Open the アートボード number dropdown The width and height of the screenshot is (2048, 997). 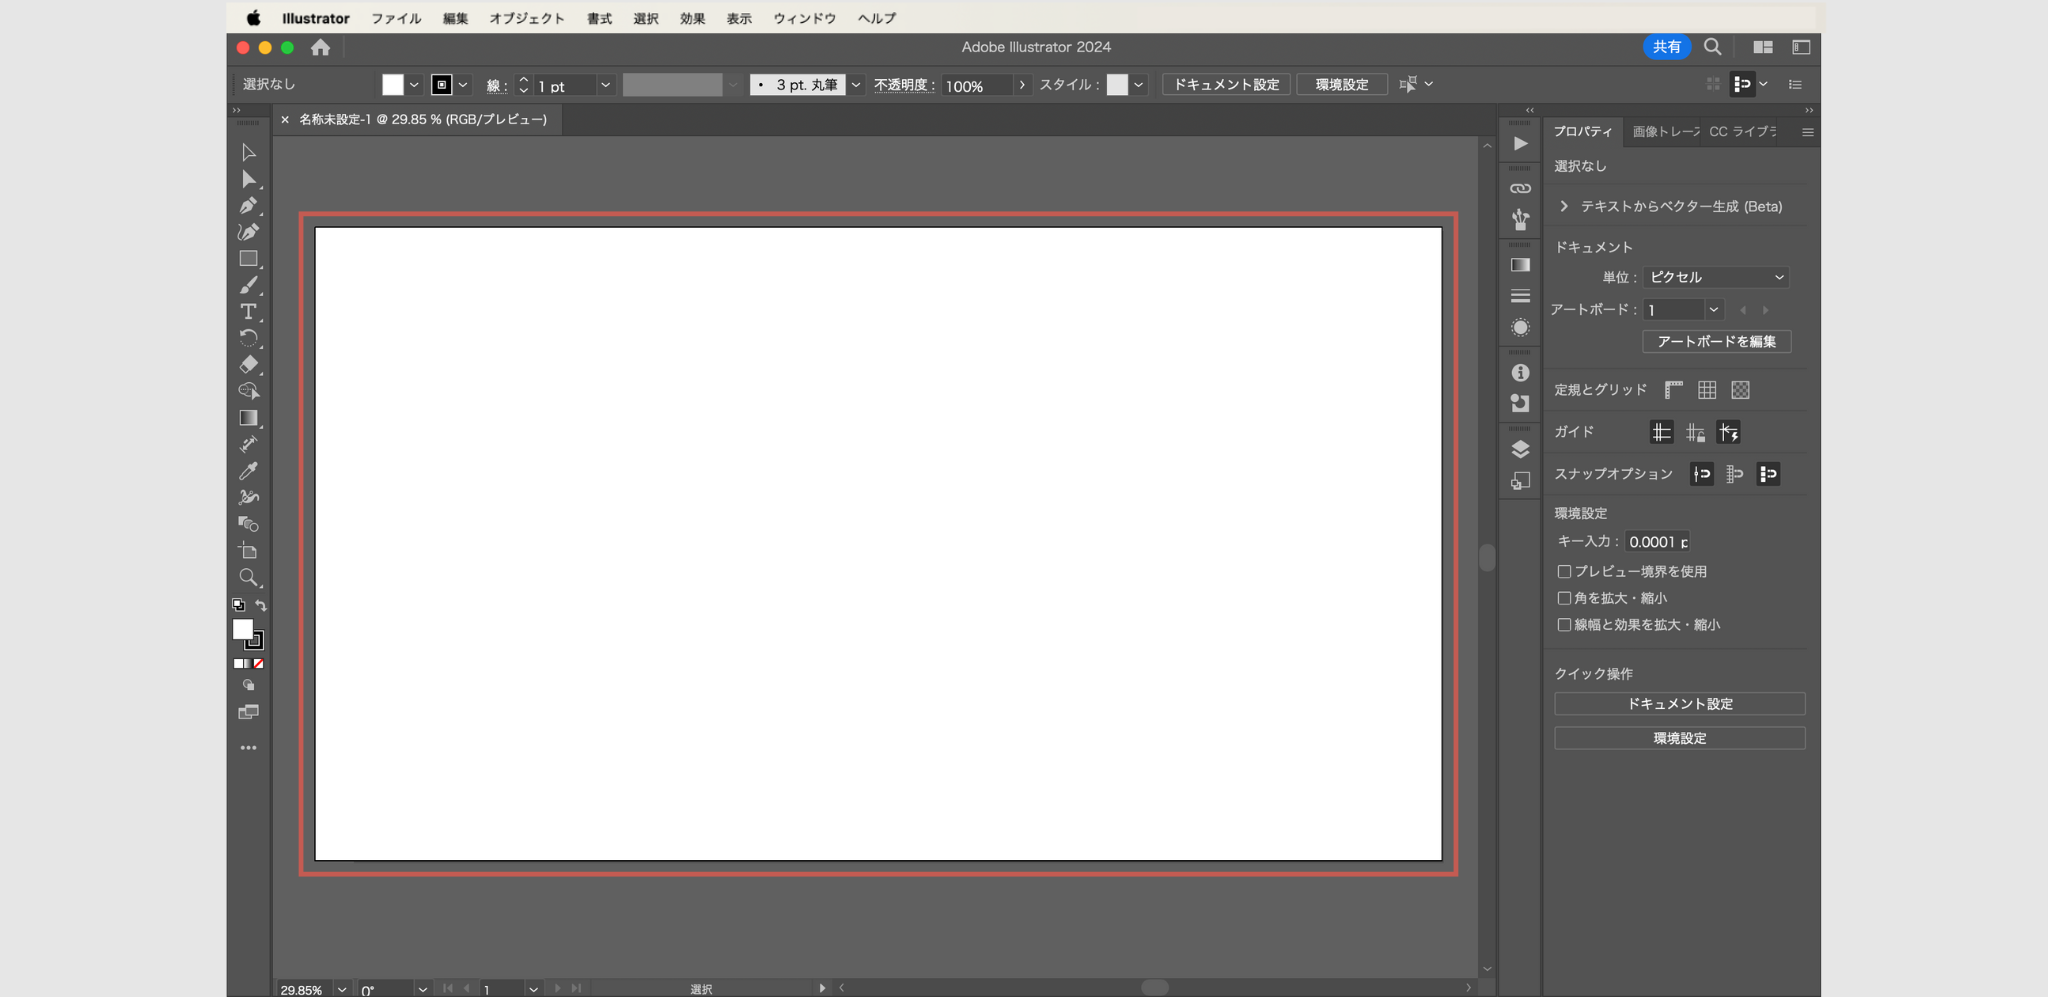click(1714, 310)
